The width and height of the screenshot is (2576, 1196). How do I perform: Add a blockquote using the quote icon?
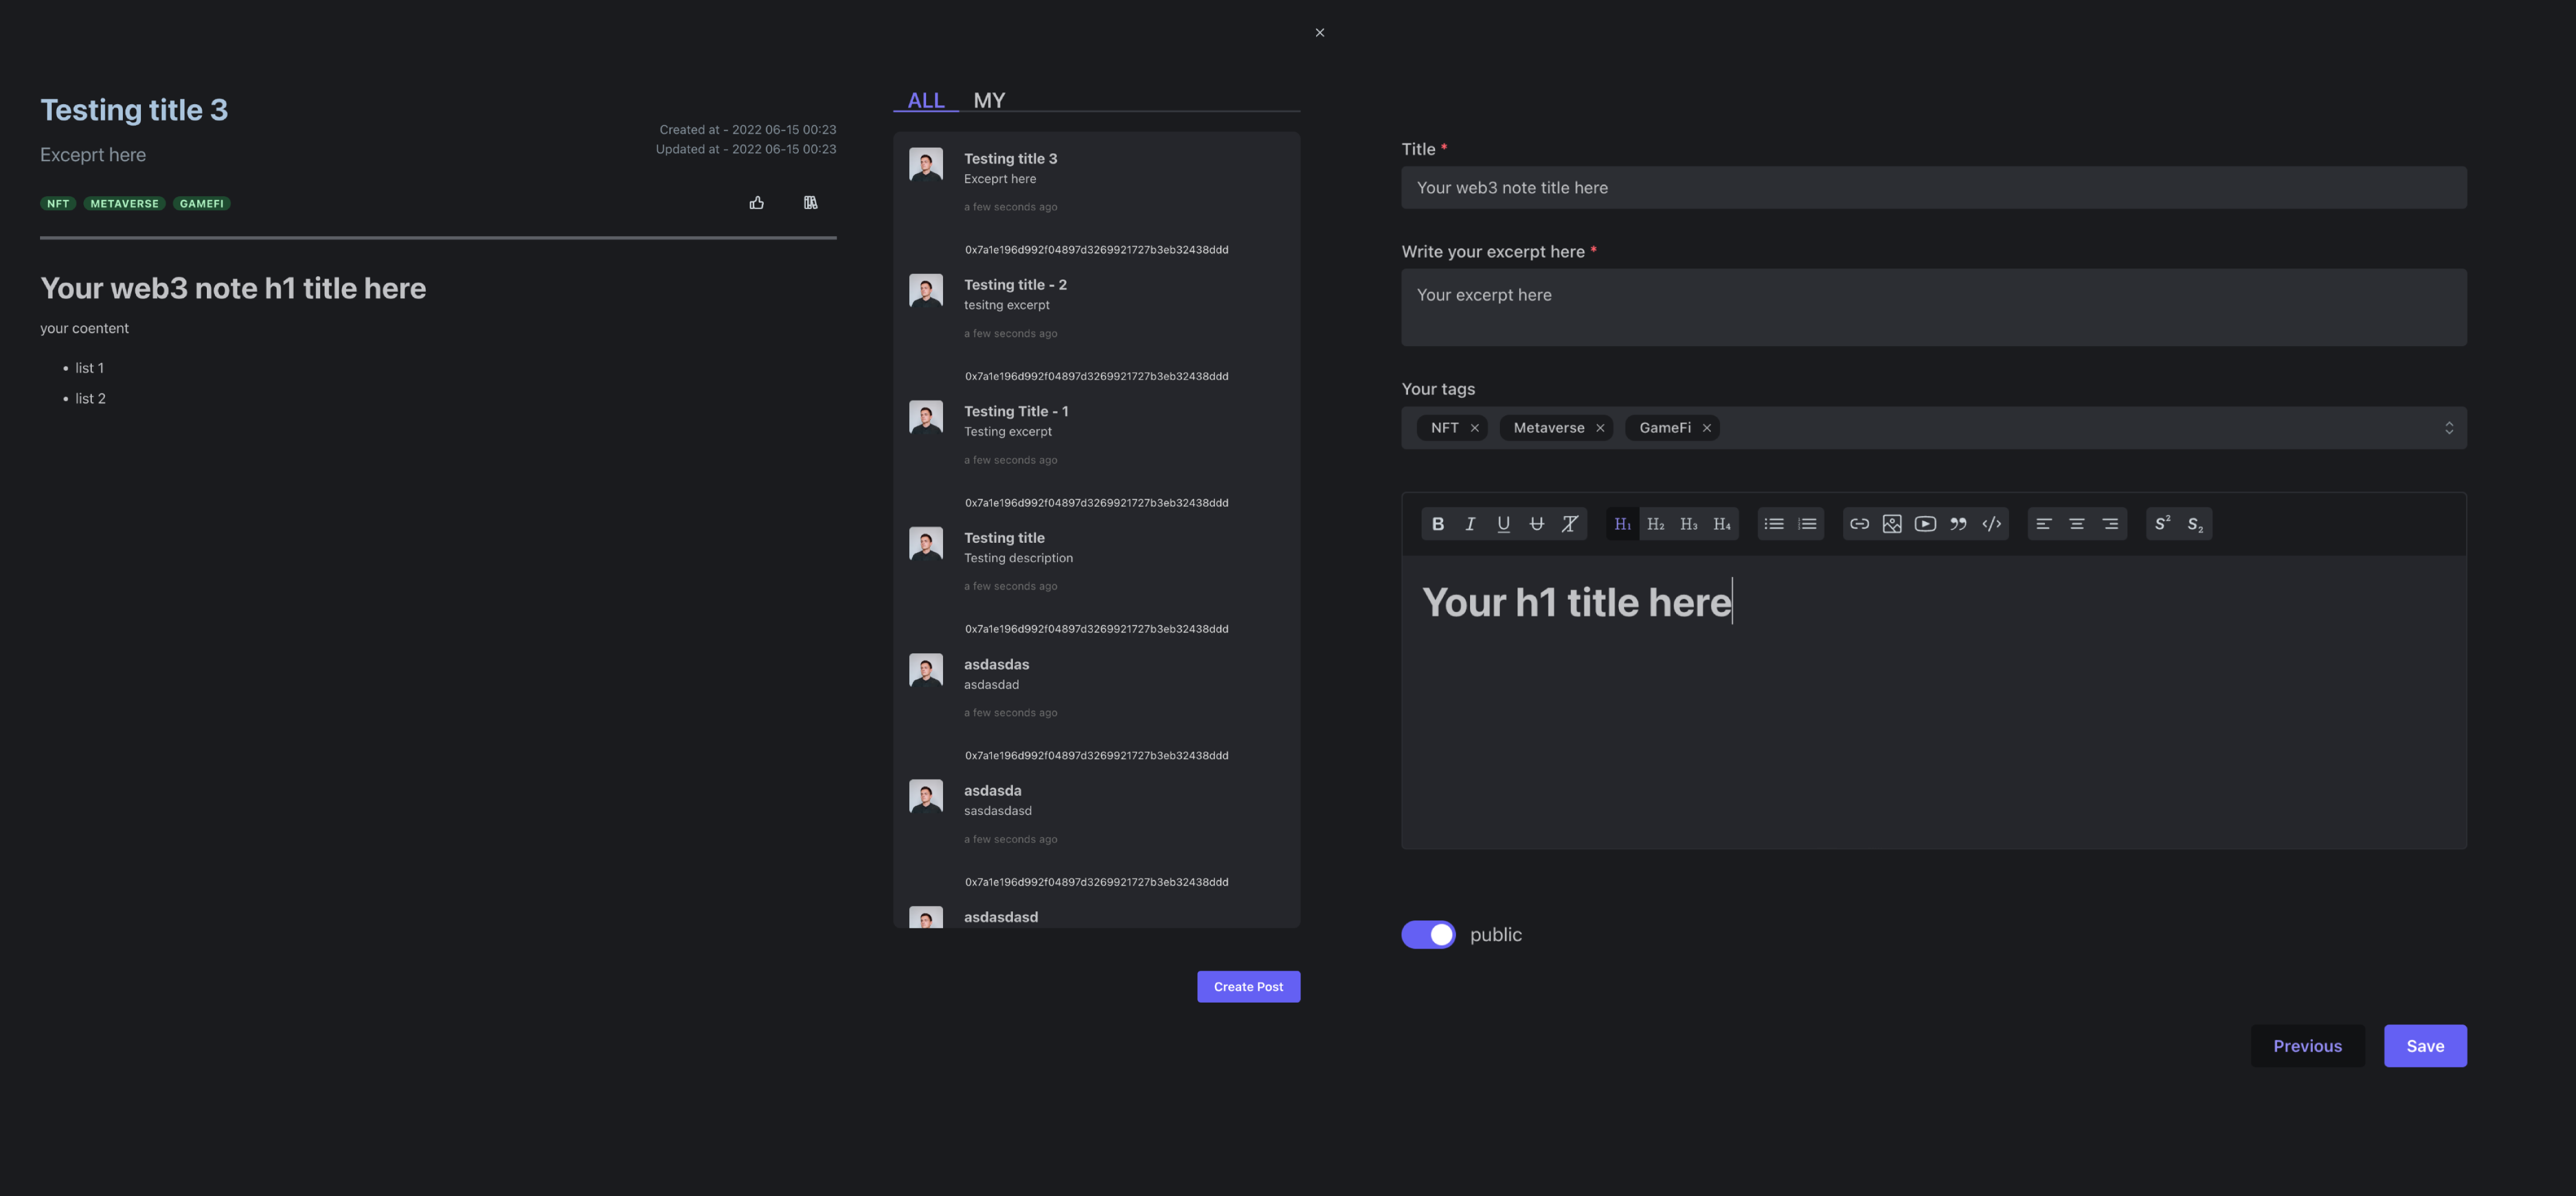(x=1958, y=524)
